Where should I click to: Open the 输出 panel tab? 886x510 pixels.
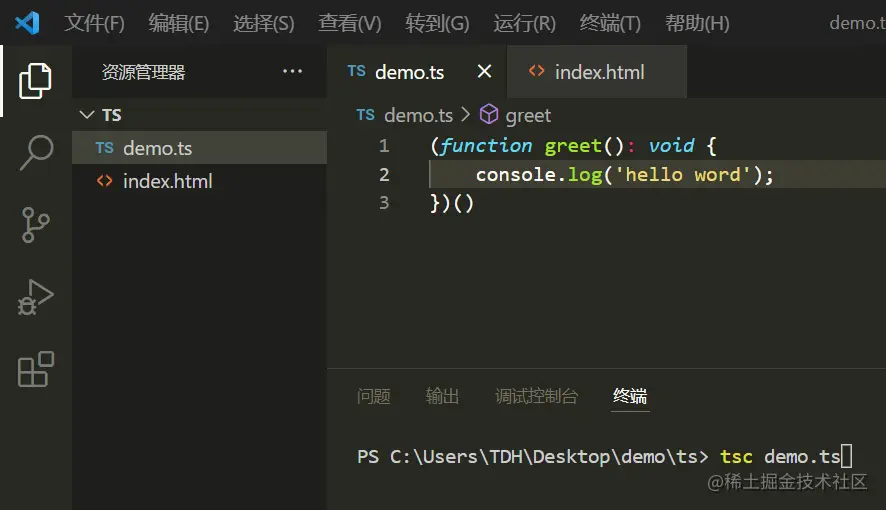tap(442, 396)
